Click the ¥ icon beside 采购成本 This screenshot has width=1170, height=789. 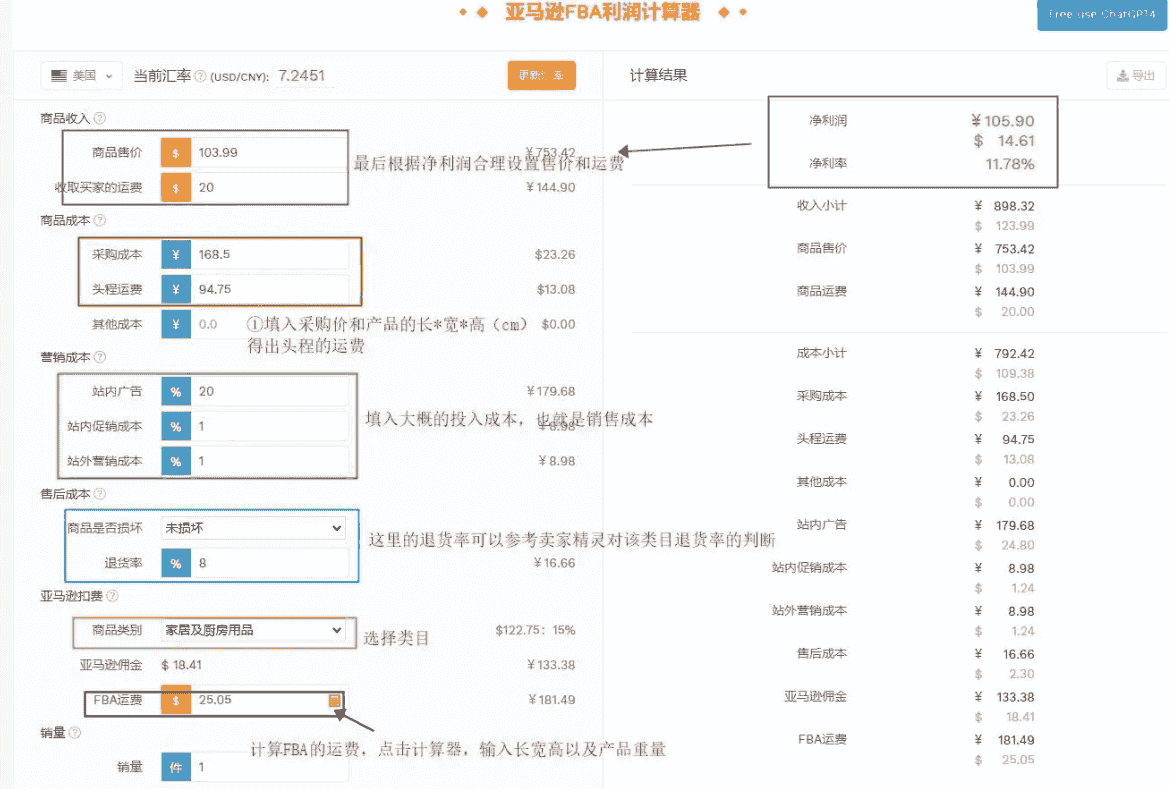[175, 254]
